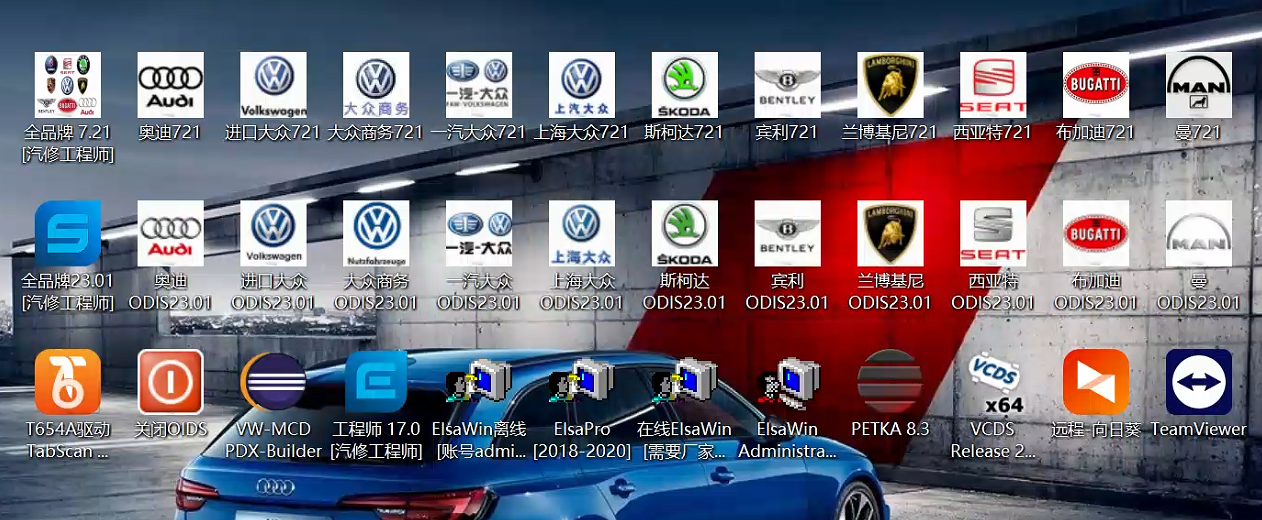This screenshot has height=520, width=1262.
Task: Open 全品牌 7.21 all-brands shortcut
Action: point(68,86)
